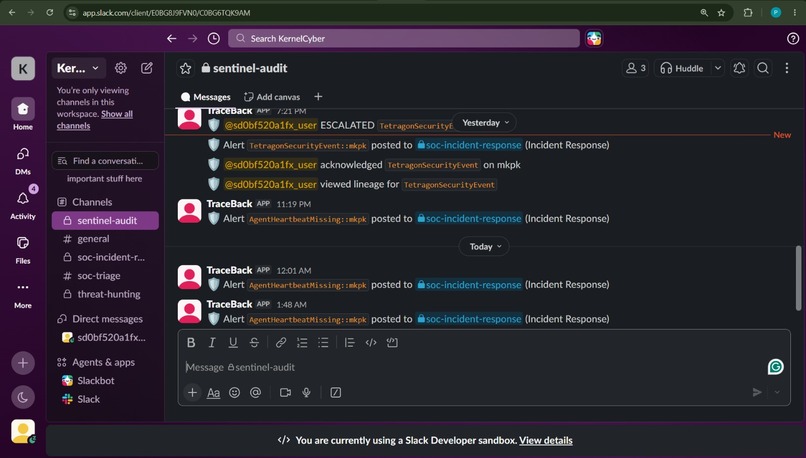
Task: Open the KernelCyber workspace switcher K
Action: click(x=23, y=68)
